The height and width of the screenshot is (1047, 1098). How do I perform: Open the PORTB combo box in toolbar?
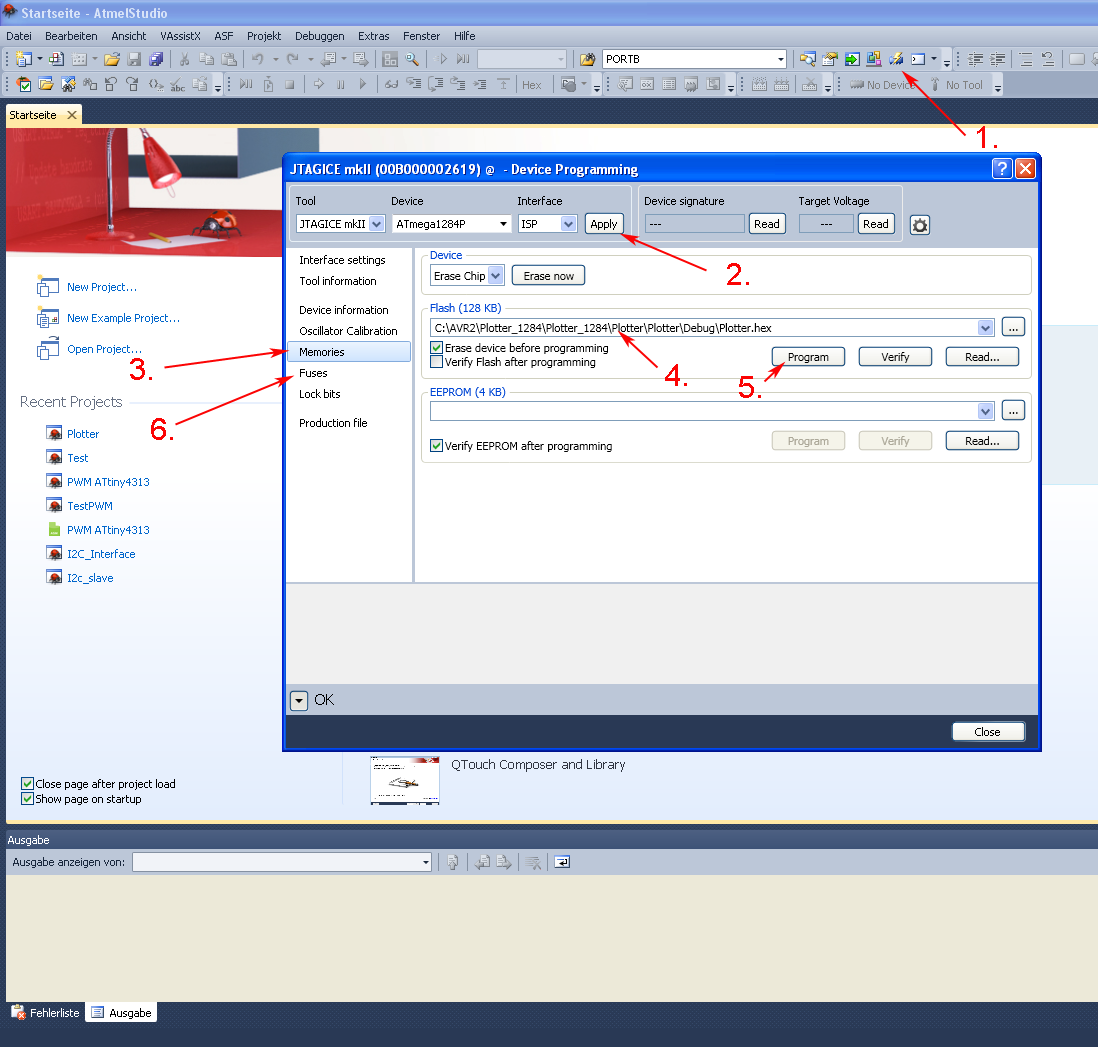pyautogui.click(x=693, y=59)
